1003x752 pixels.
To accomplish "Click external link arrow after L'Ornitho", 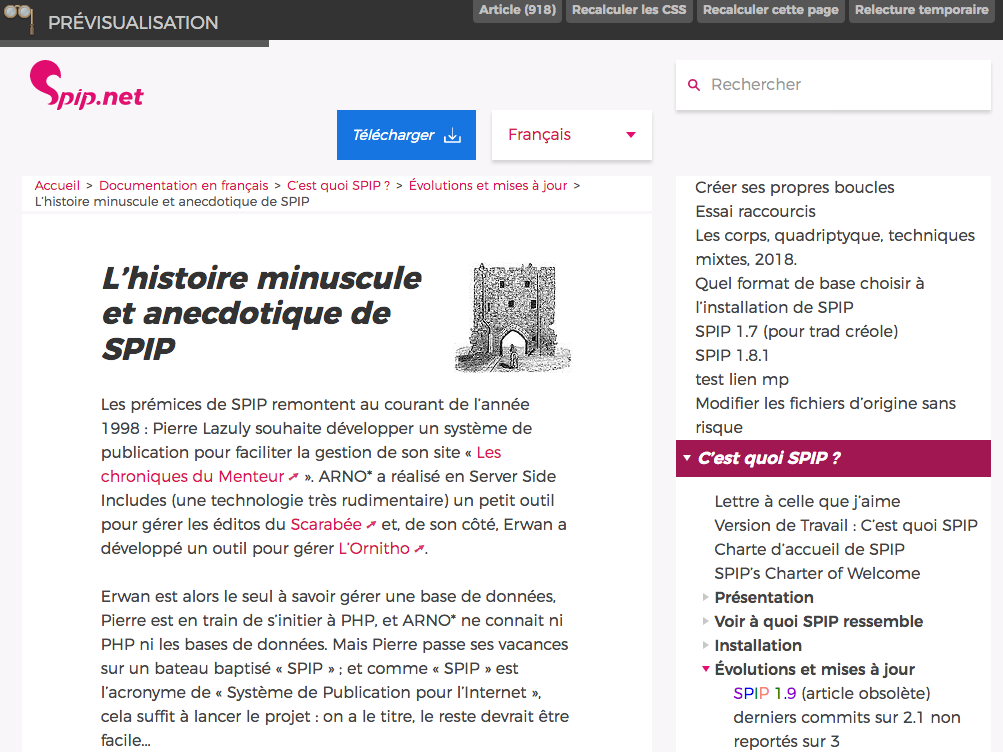I will tap(419, 549).
